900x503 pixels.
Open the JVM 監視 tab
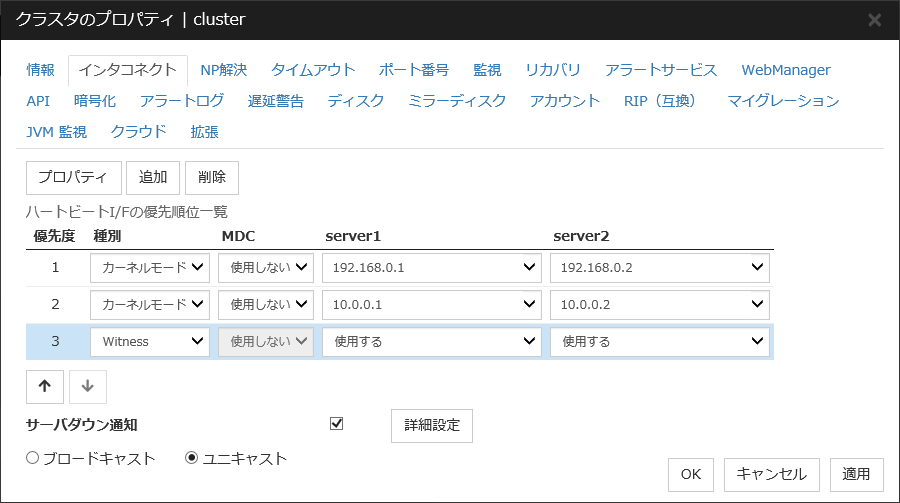(56, 132)
